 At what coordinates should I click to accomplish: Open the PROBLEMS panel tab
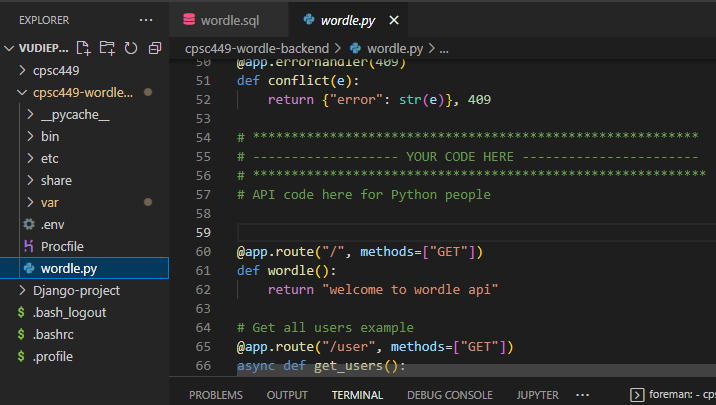(216, 395)
